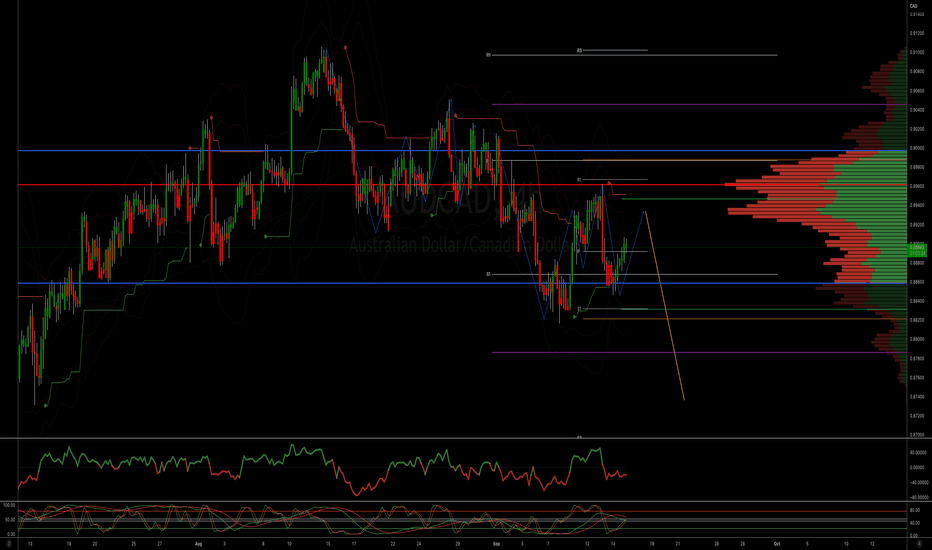
Task: Click the 0.87400 price axis label
Action: tap(918, 397)
